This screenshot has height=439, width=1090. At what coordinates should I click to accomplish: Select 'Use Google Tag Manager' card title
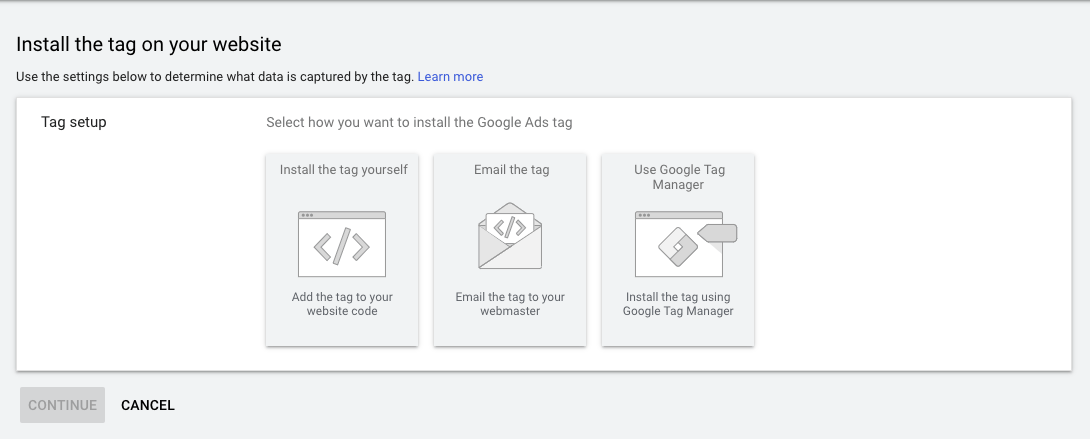pyautogui.click(x=678, y=177)
